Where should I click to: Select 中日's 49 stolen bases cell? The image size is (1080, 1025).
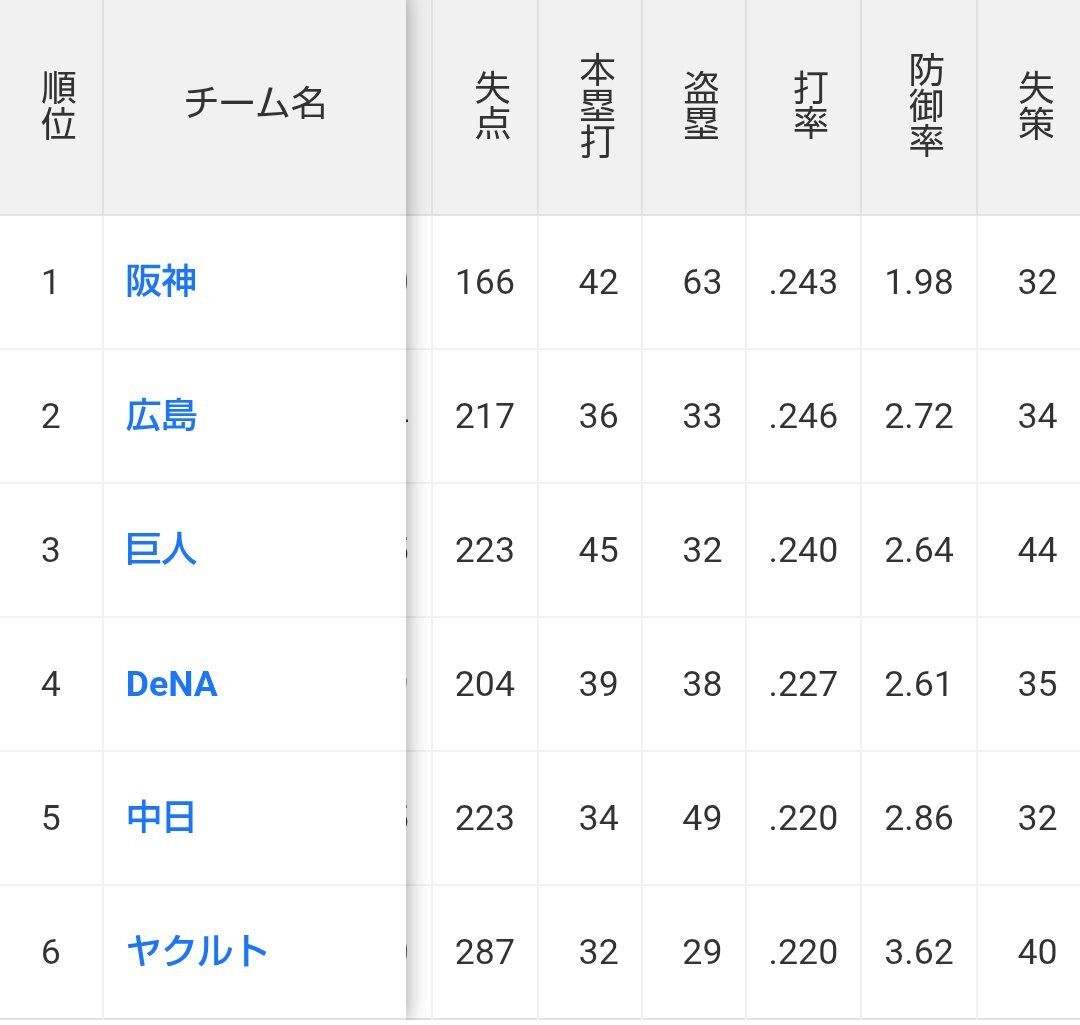(x=702, y=818)
